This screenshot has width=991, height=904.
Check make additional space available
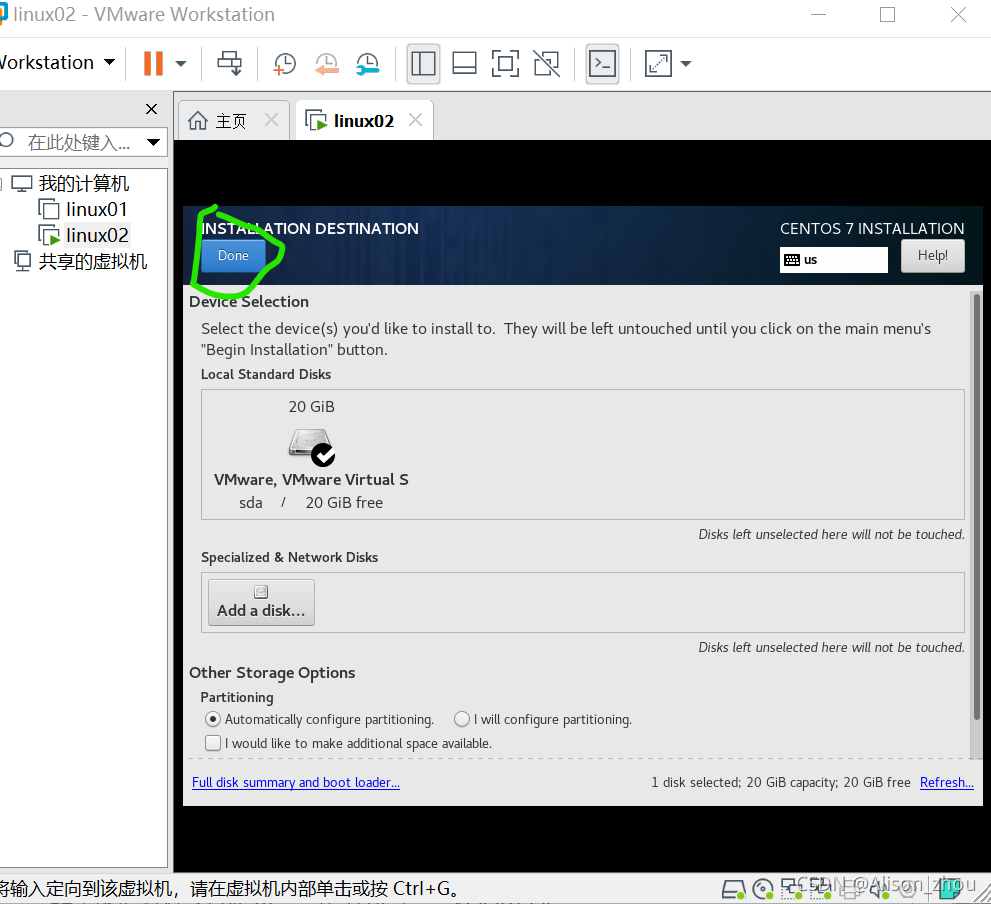point(213,743)
